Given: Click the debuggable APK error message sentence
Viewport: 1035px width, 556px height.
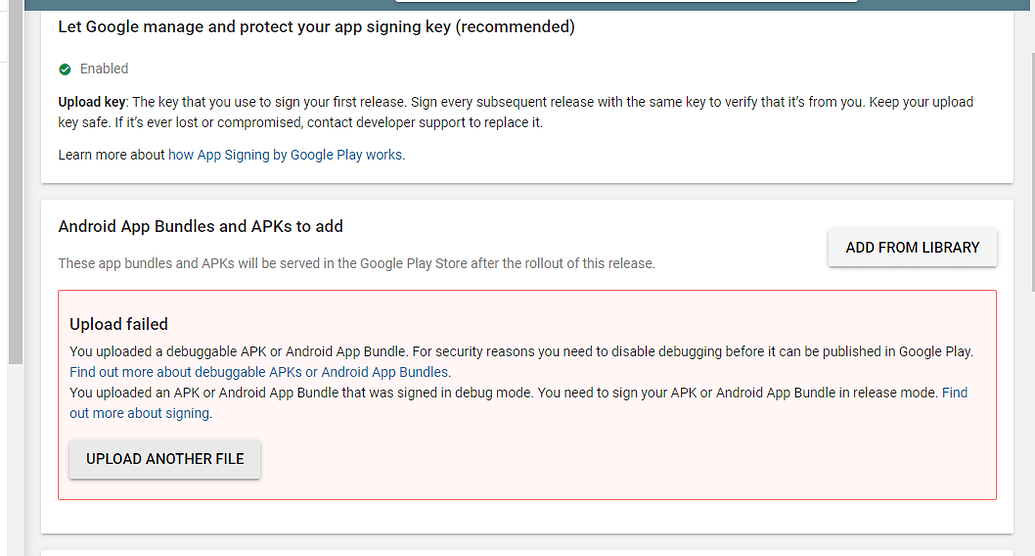Looking at the screenshot, I should 521,351.
